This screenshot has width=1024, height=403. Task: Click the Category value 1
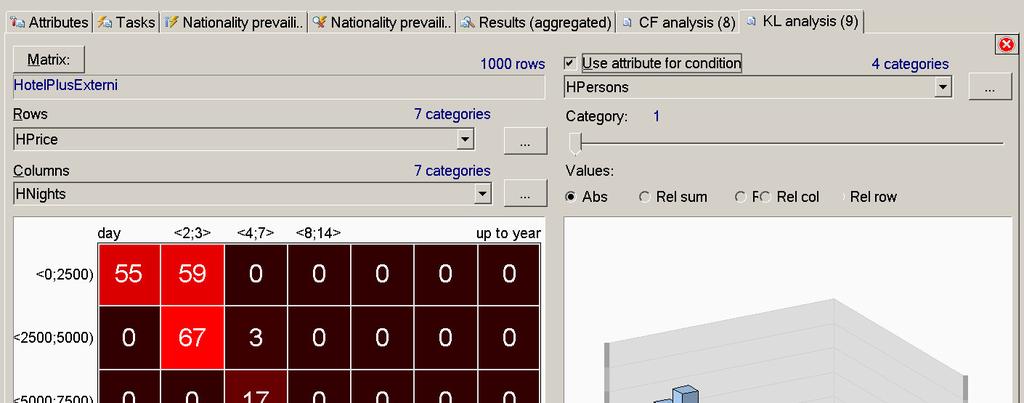coord(656,117)
